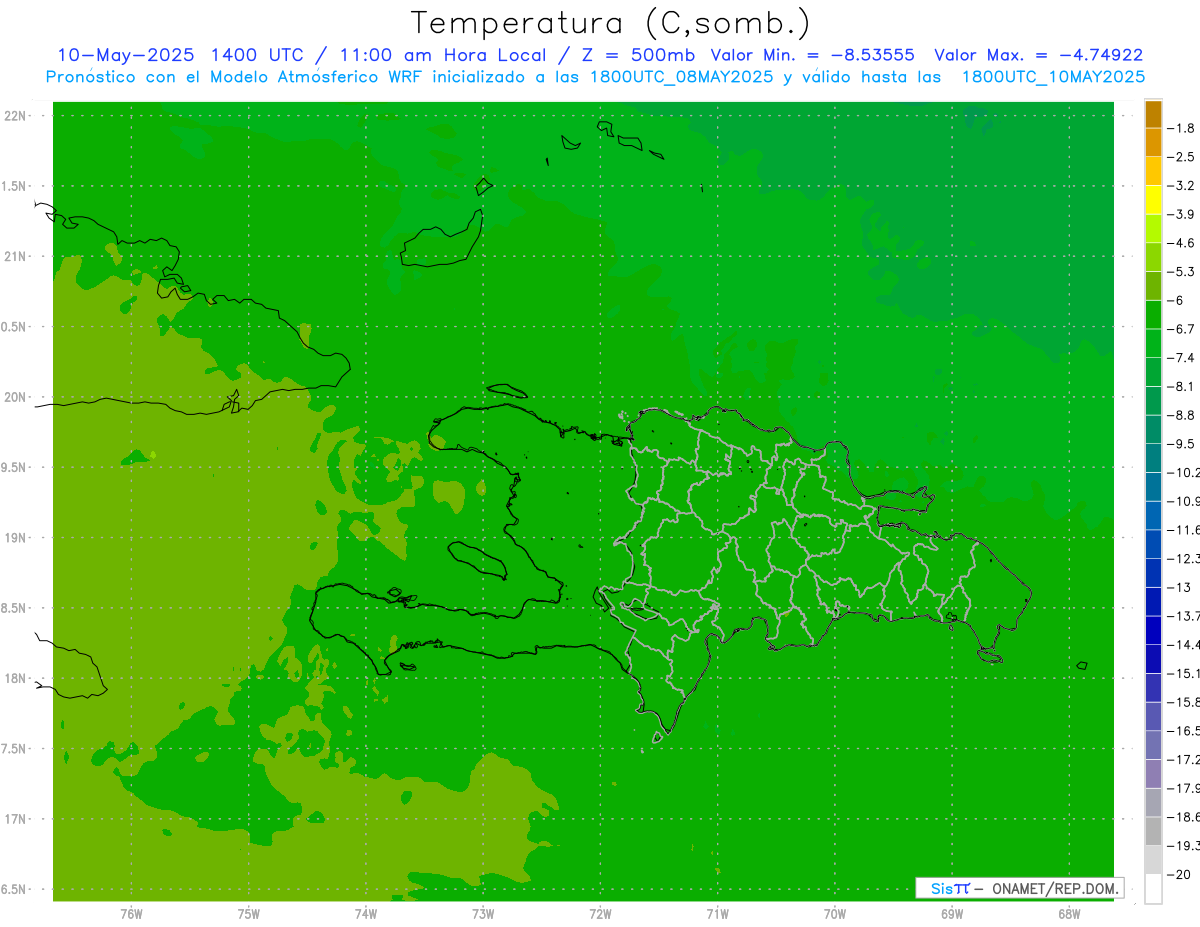Click the "76W" longitude axis label
The height and width of the screenshot is (927, 1200).
click(131, 913)
